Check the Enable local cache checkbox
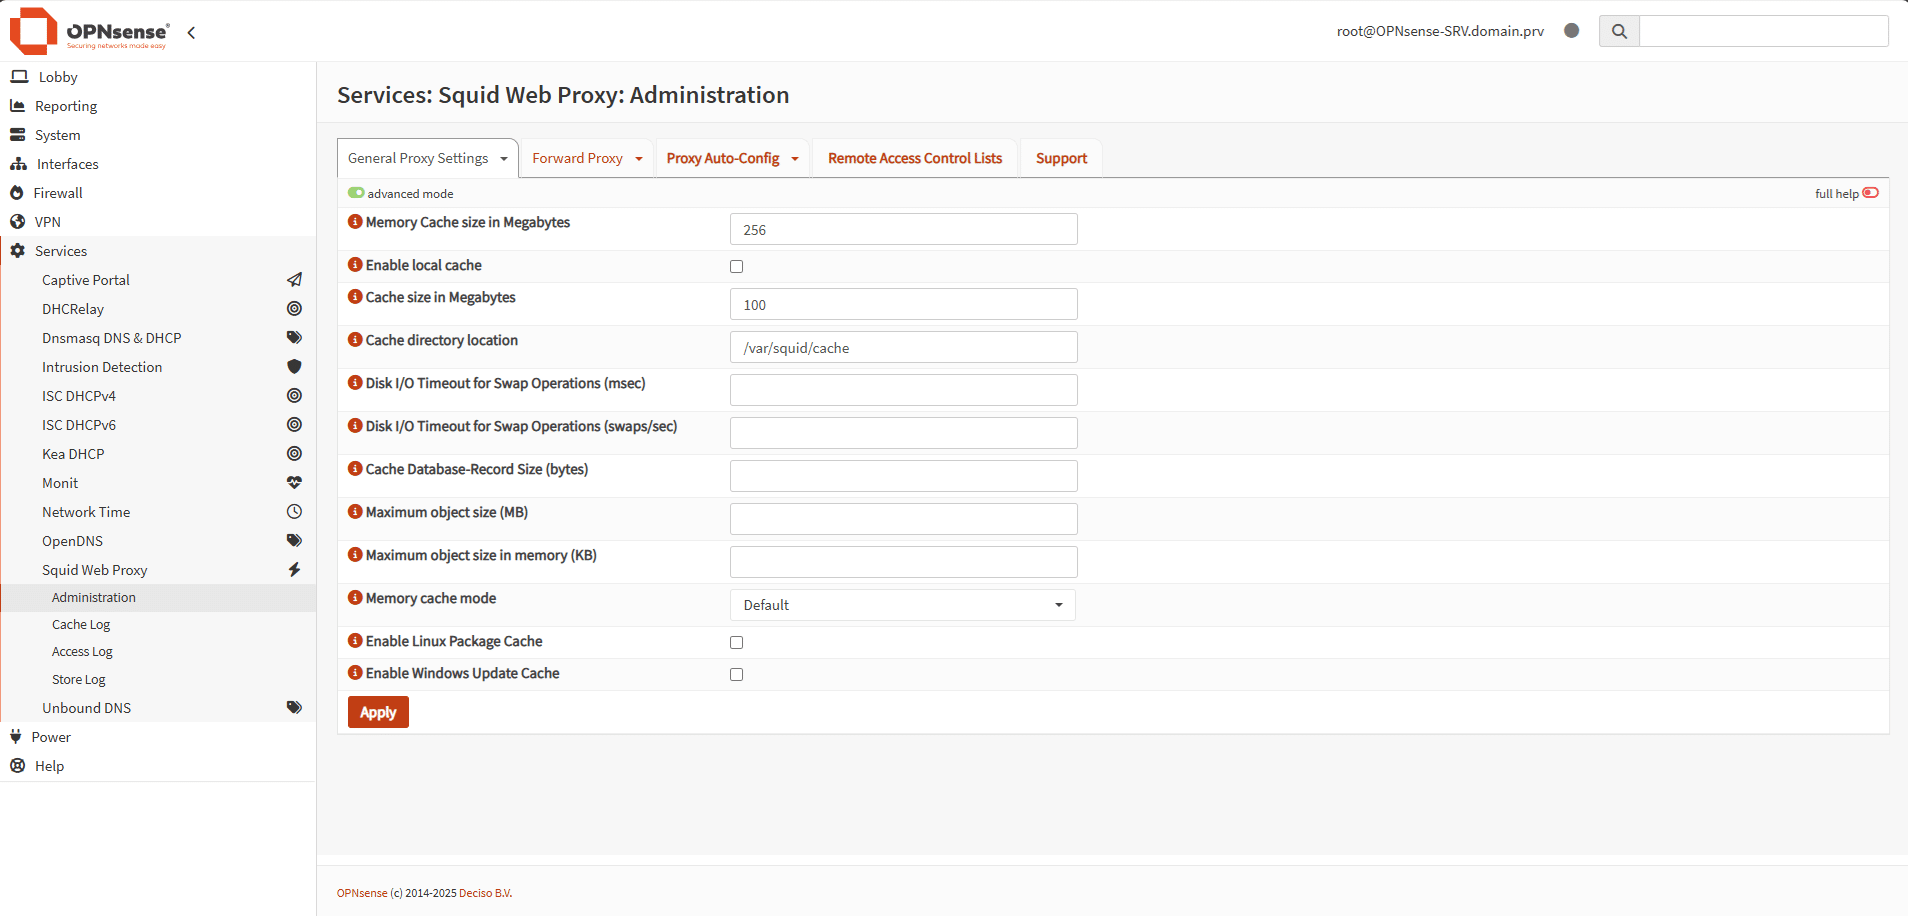The width and height of the screenshot is (1908, 916). point(737,266)
